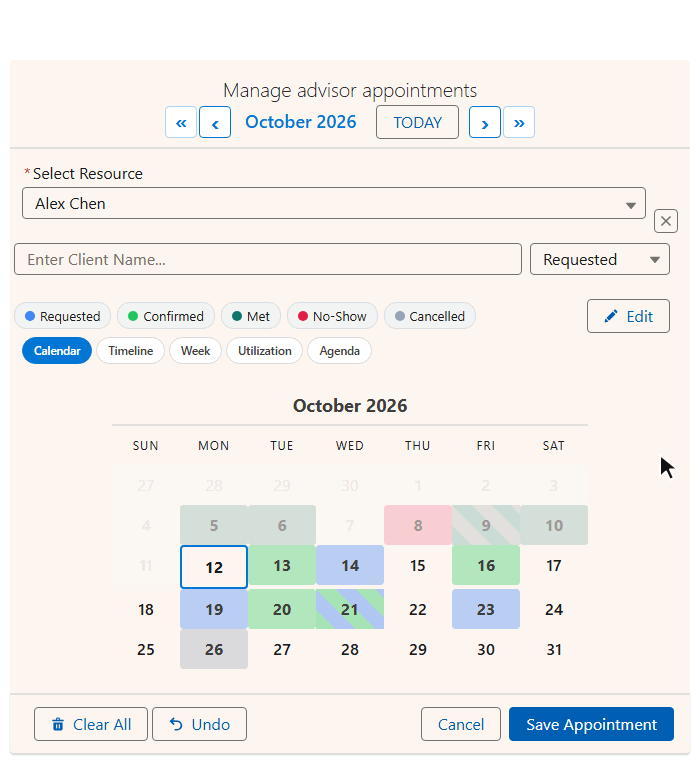Click the Edit button with pencil icon
The height and width of the screenshot is (760, 700).
click(x=628, y=316)
